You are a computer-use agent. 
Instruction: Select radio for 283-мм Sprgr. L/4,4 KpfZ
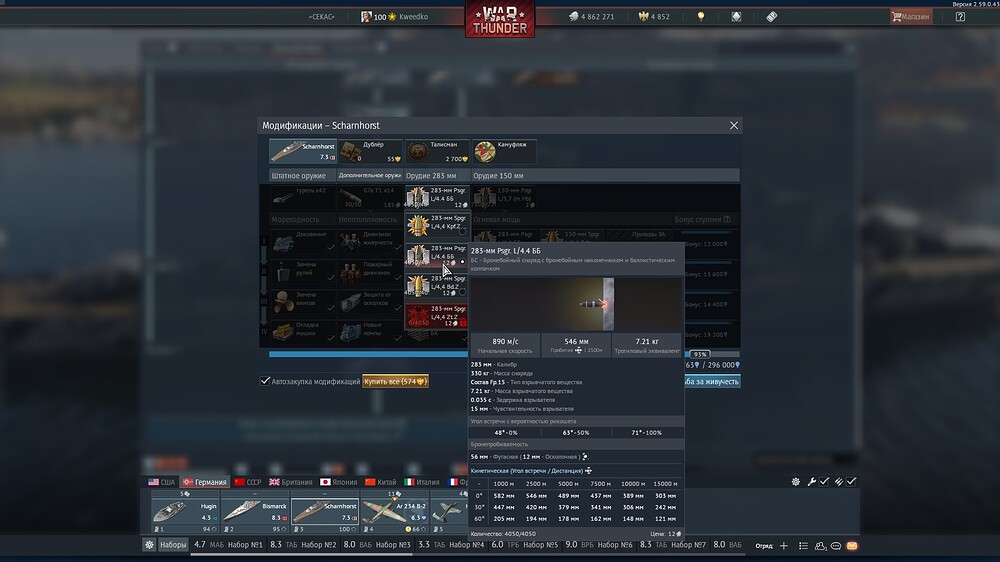pos(462,232)
